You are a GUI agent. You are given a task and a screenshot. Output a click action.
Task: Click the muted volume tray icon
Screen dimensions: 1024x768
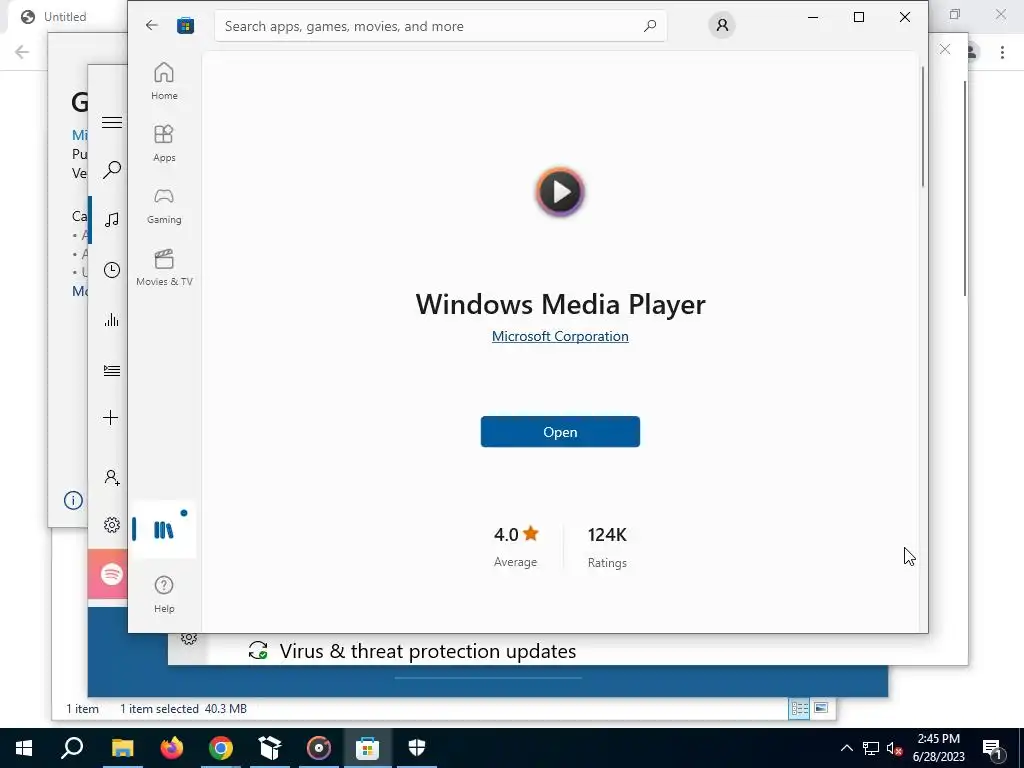click(895, 748)
